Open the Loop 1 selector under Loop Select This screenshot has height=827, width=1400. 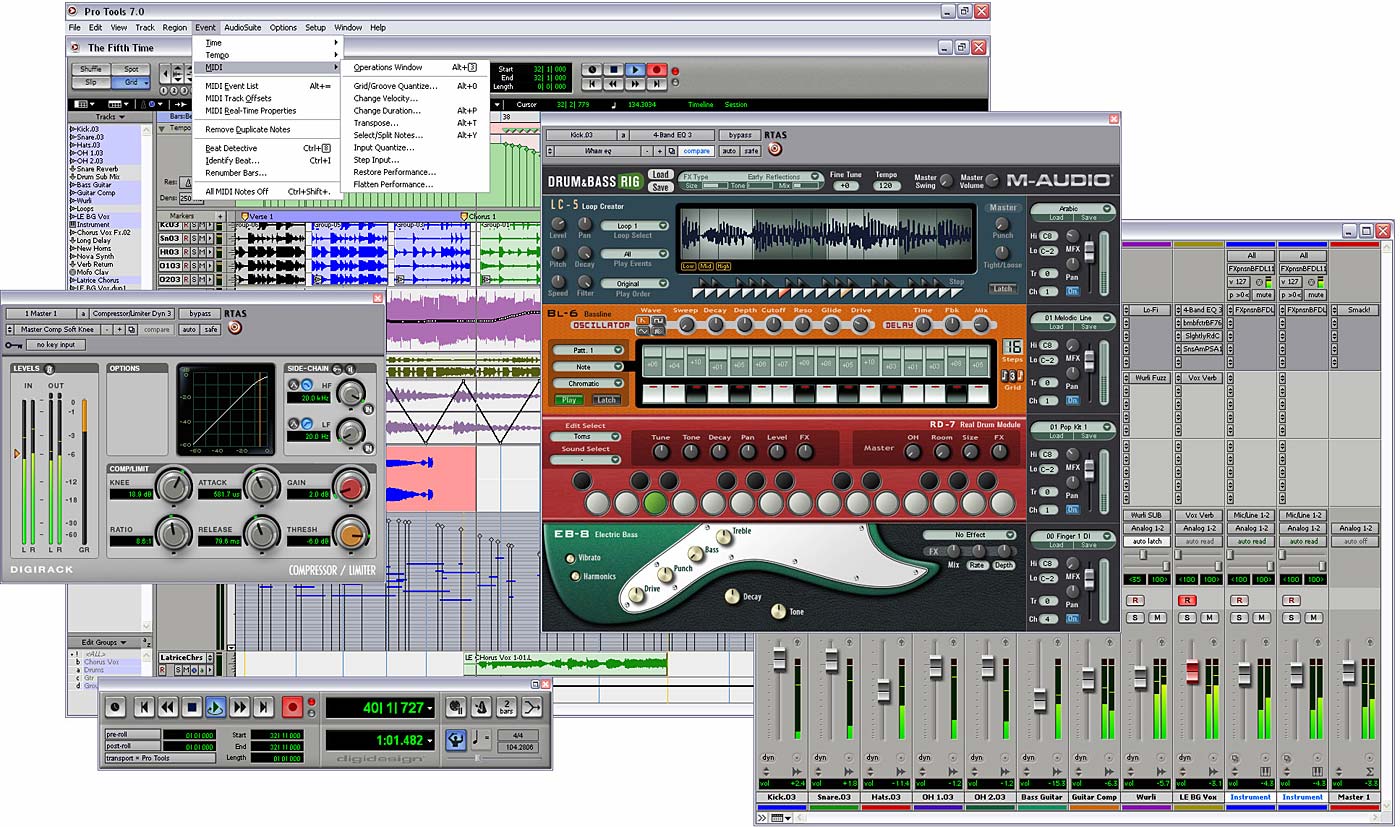tap(637, 225)
